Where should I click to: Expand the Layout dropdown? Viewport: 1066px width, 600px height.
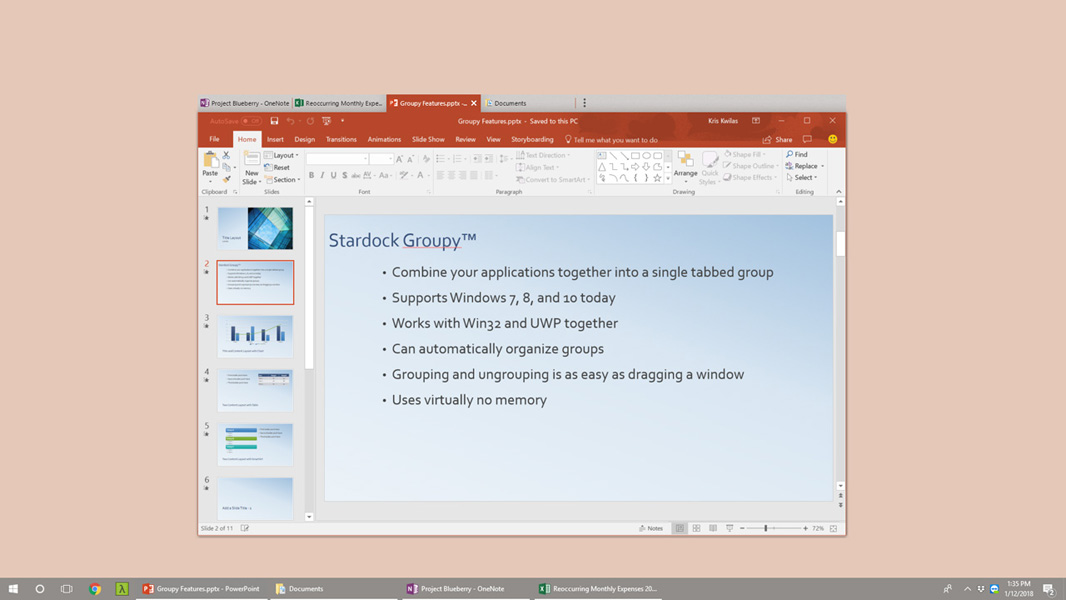284,155
